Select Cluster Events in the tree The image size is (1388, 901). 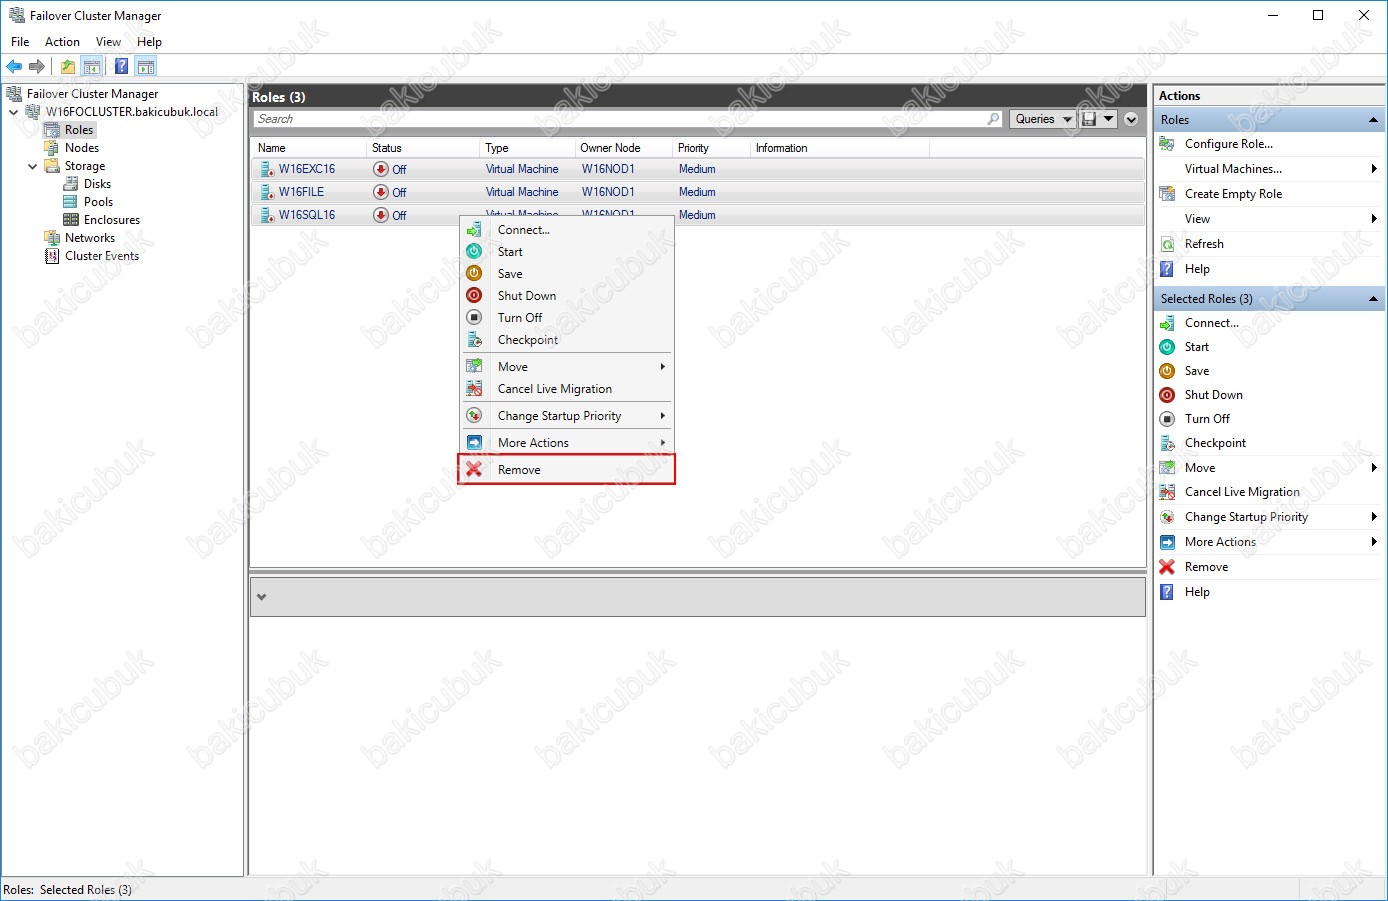click(x=102, y=256)
